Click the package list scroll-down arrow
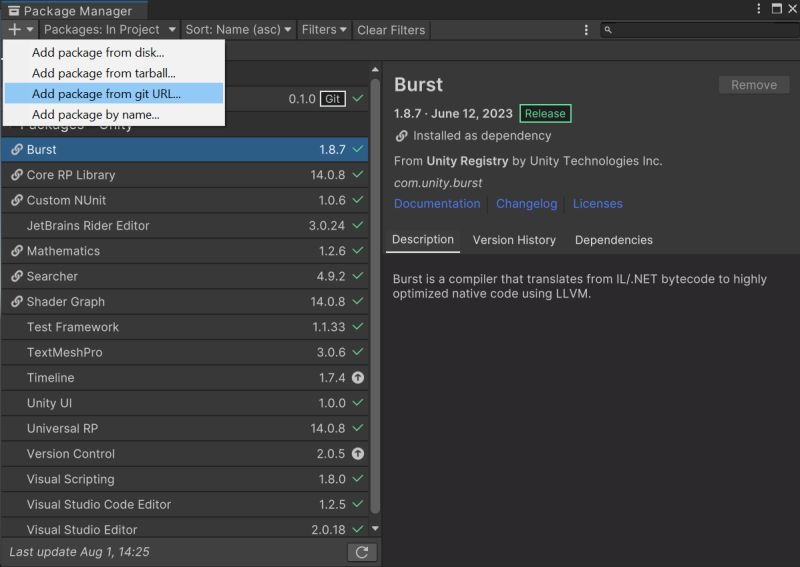Image resolution: width=800 pixels, height=567 pixels. (376, 529)
